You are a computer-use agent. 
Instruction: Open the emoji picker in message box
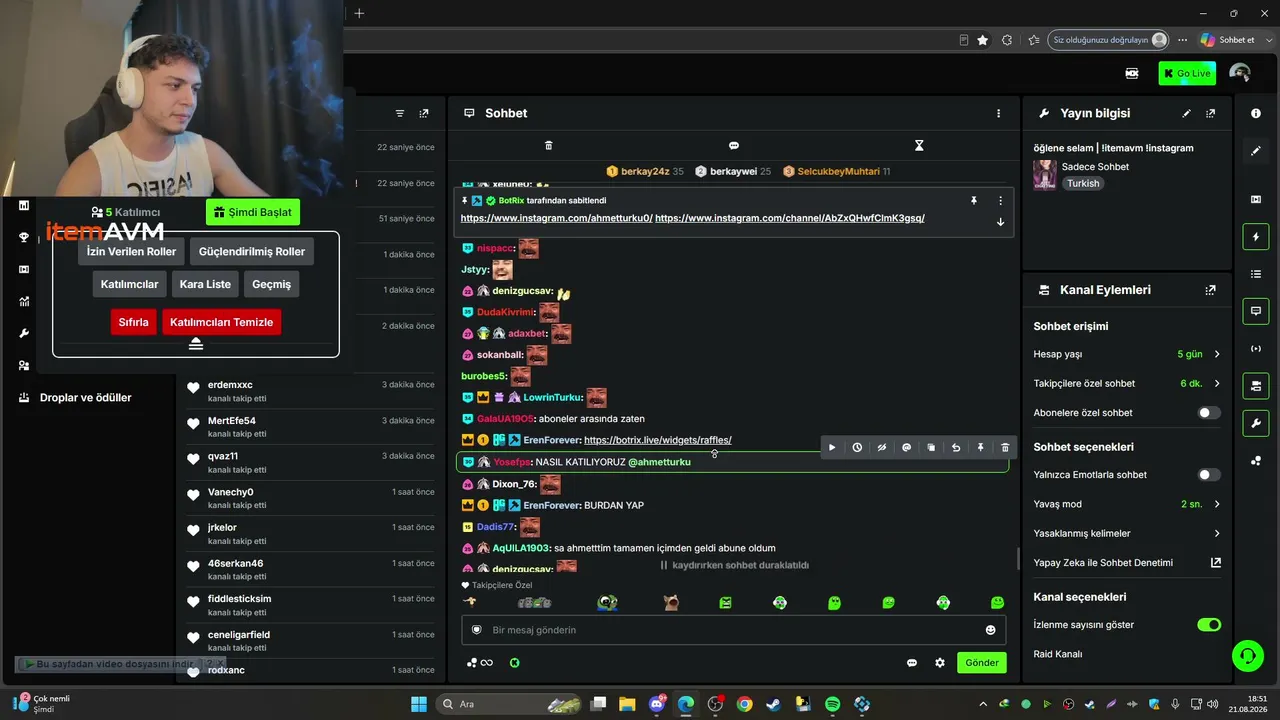tap(991, 630)
